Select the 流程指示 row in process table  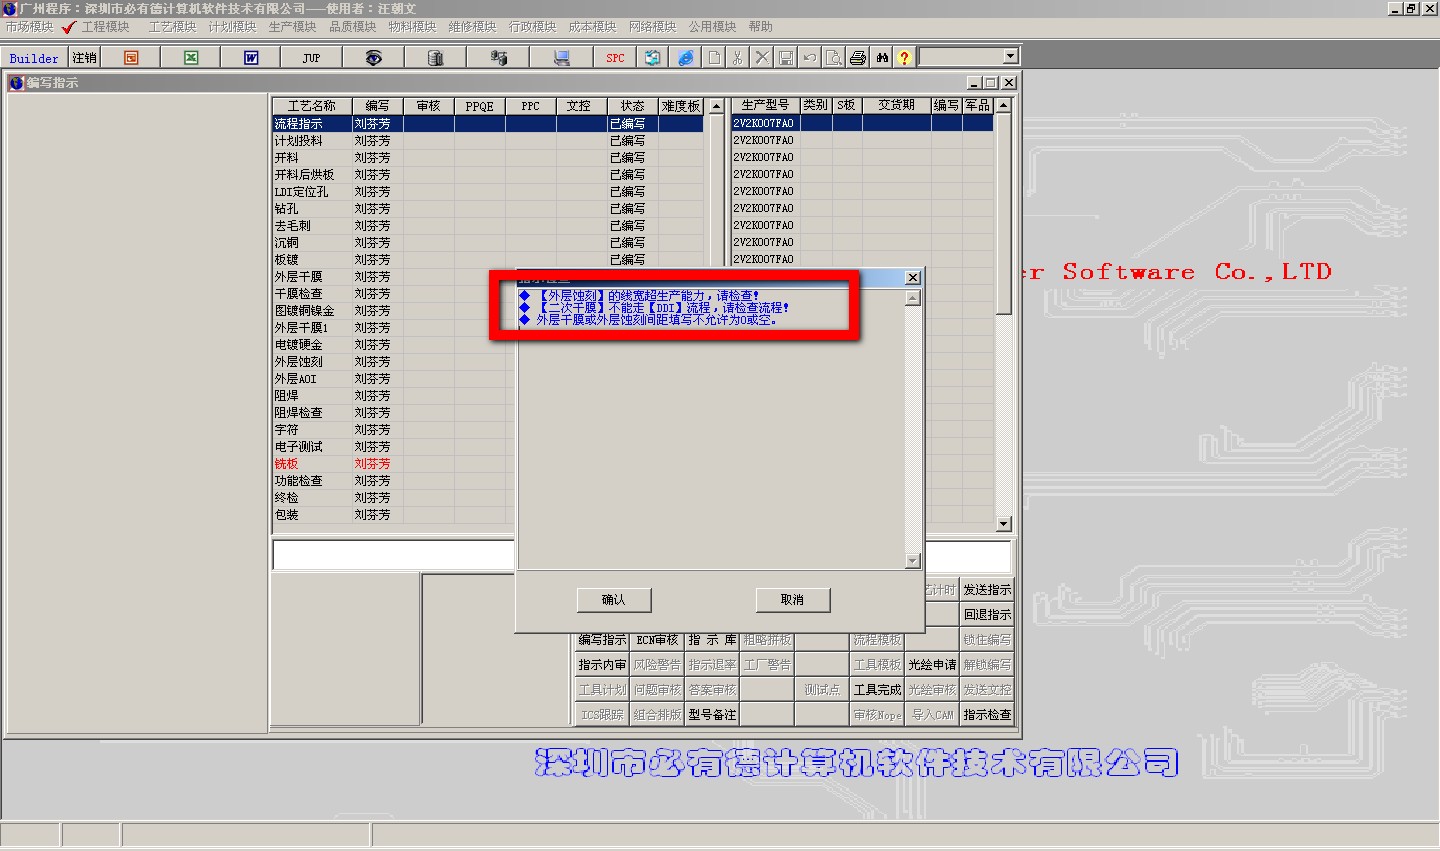(488, 124)
